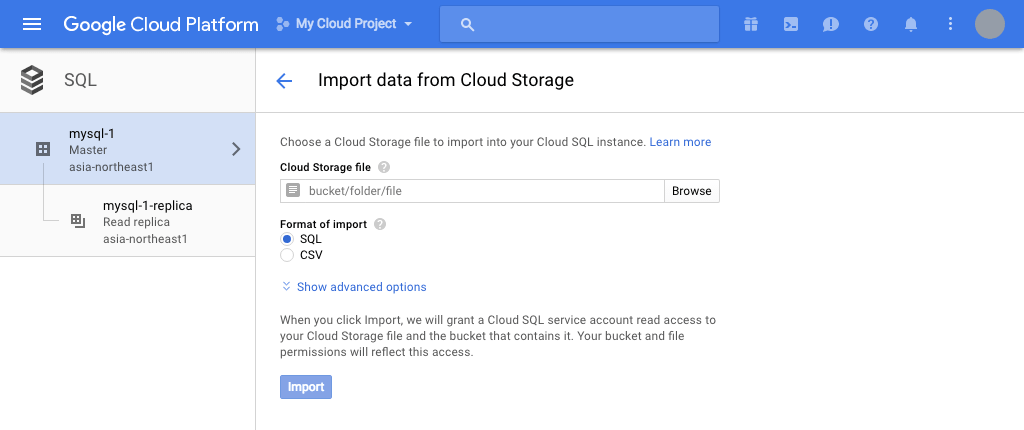The image size is (1024, 430).
Task: Click the user account avatar
Action: point(989,24)
